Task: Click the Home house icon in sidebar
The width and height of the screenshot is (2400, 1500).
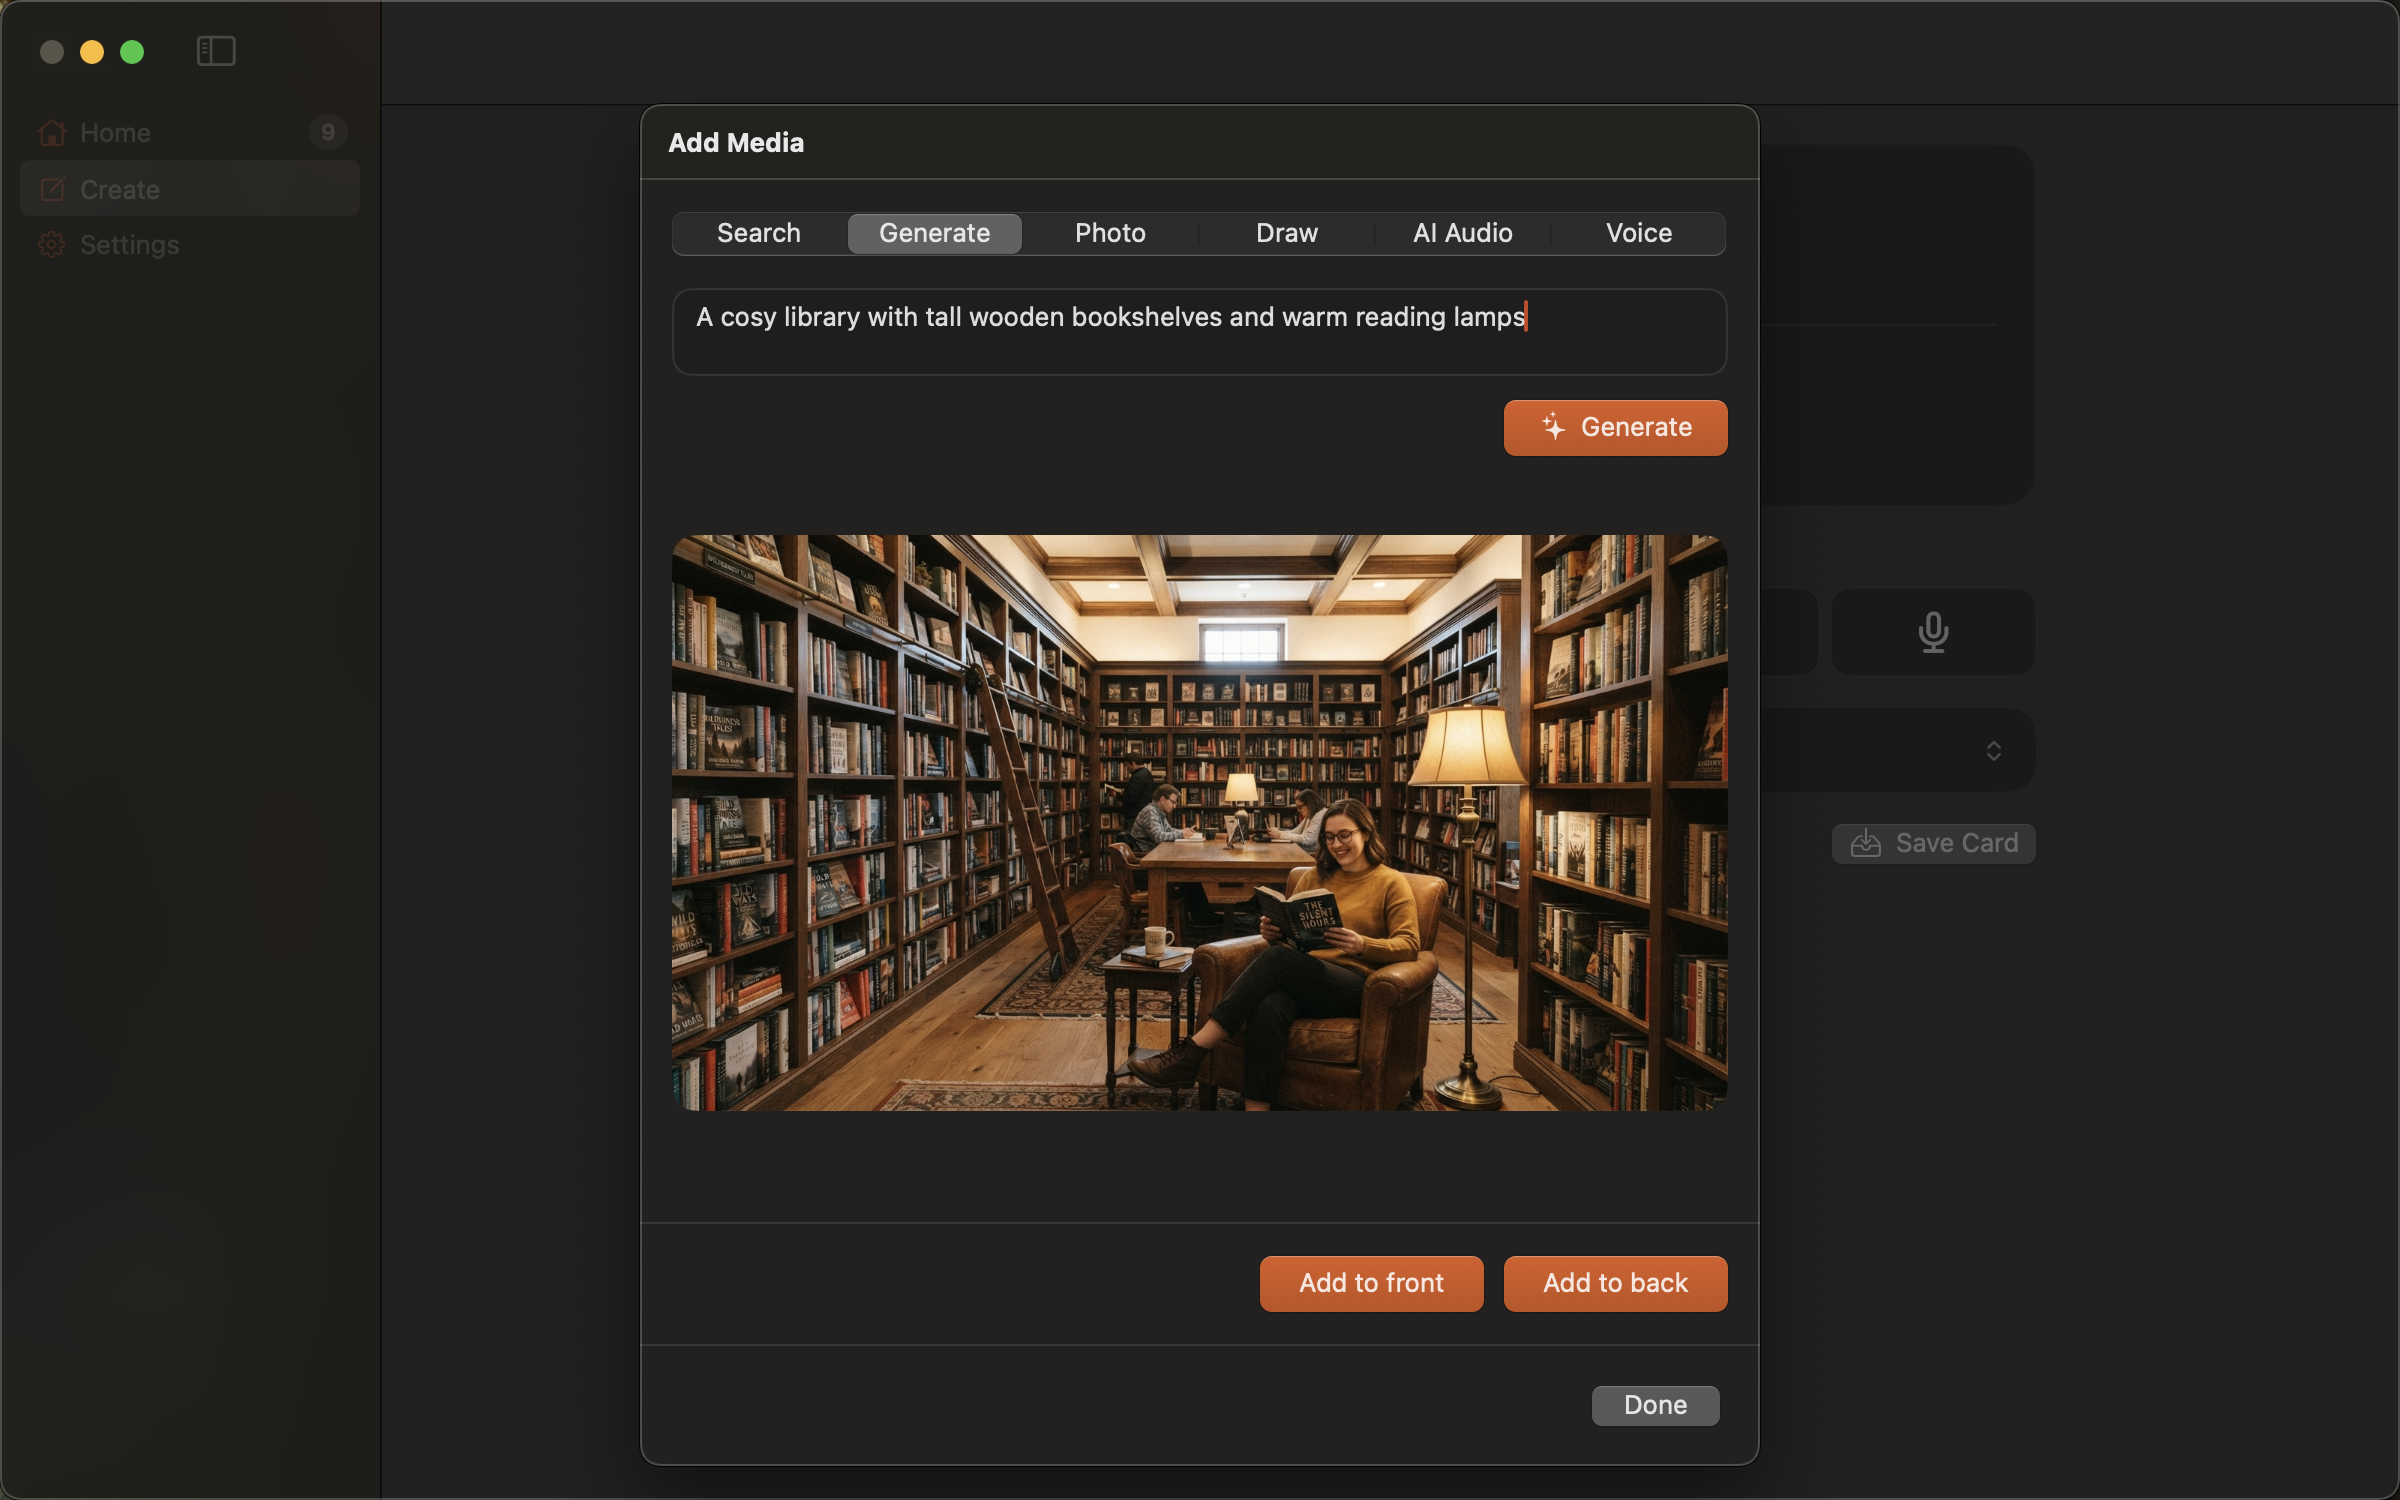Action: click(x=52, y=132)
